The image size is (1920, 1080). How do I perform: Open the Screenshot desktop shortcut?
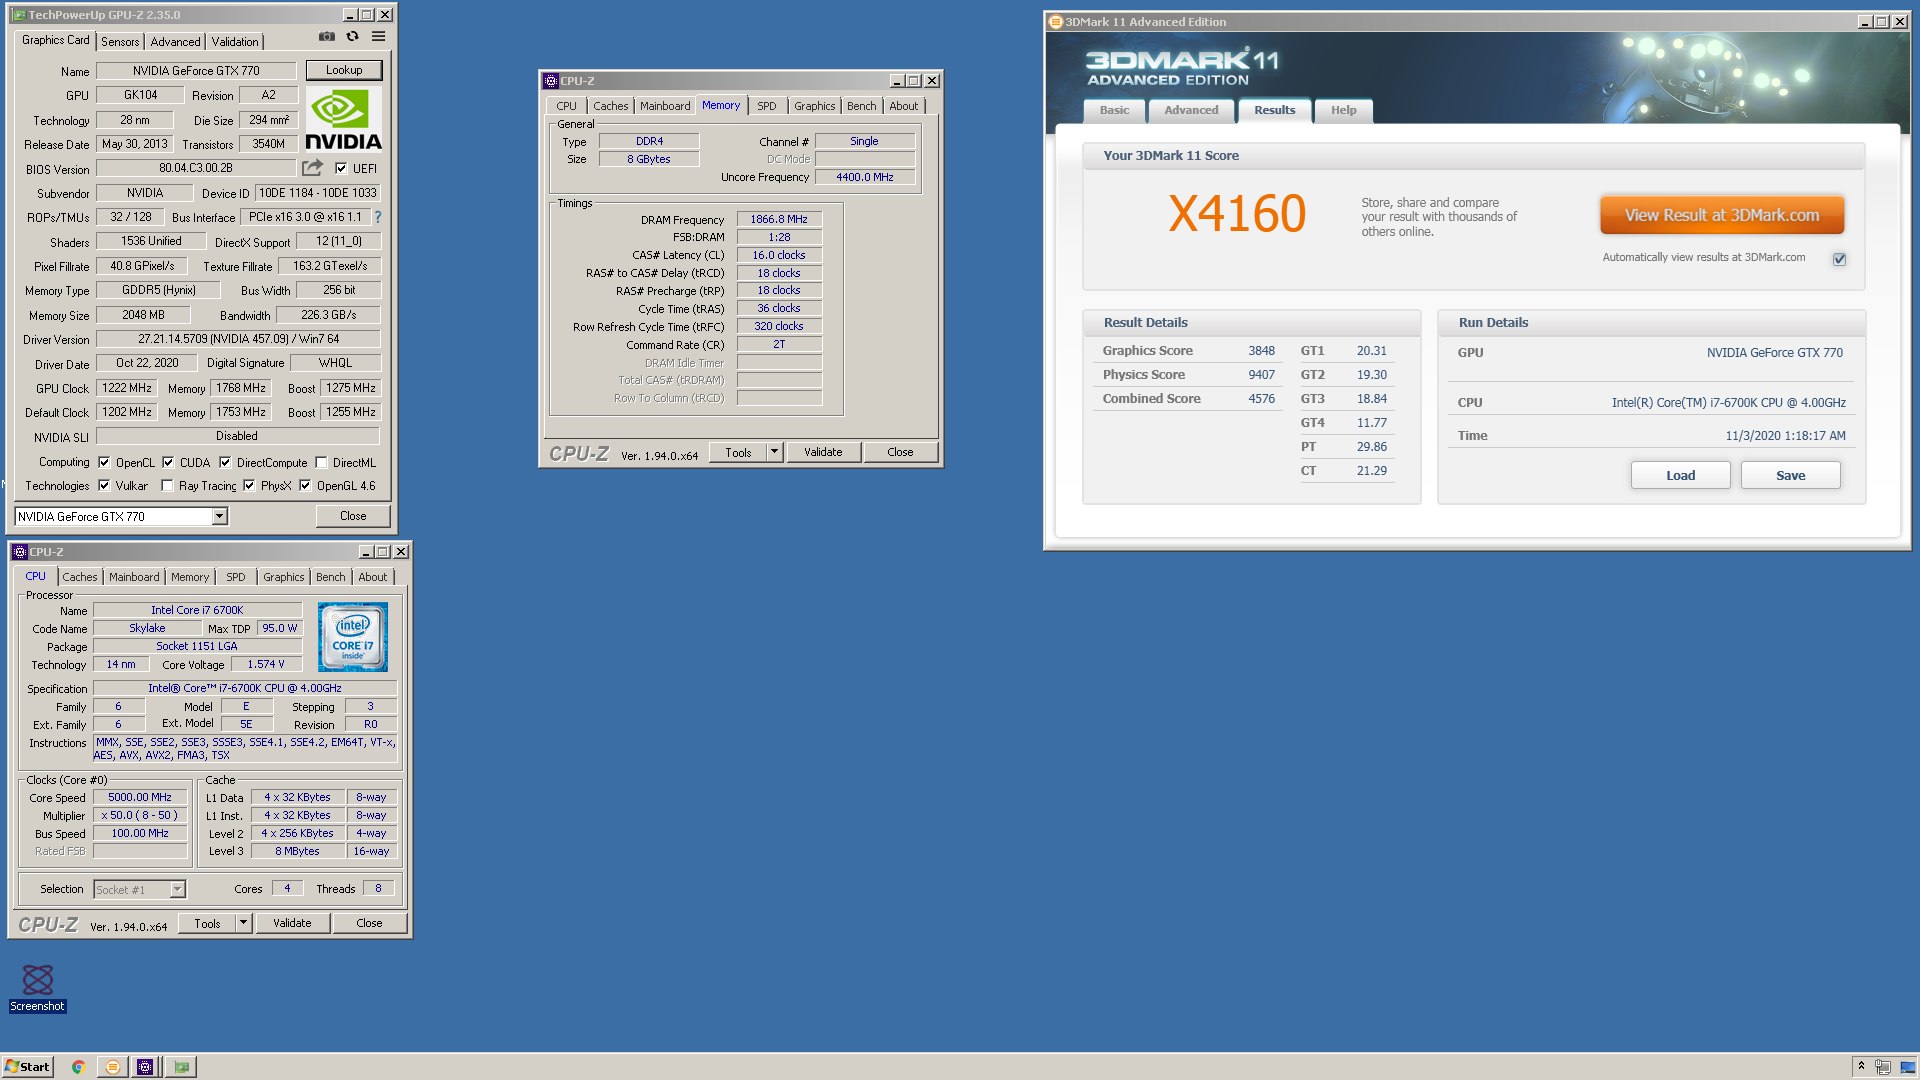tap(38, 988)
